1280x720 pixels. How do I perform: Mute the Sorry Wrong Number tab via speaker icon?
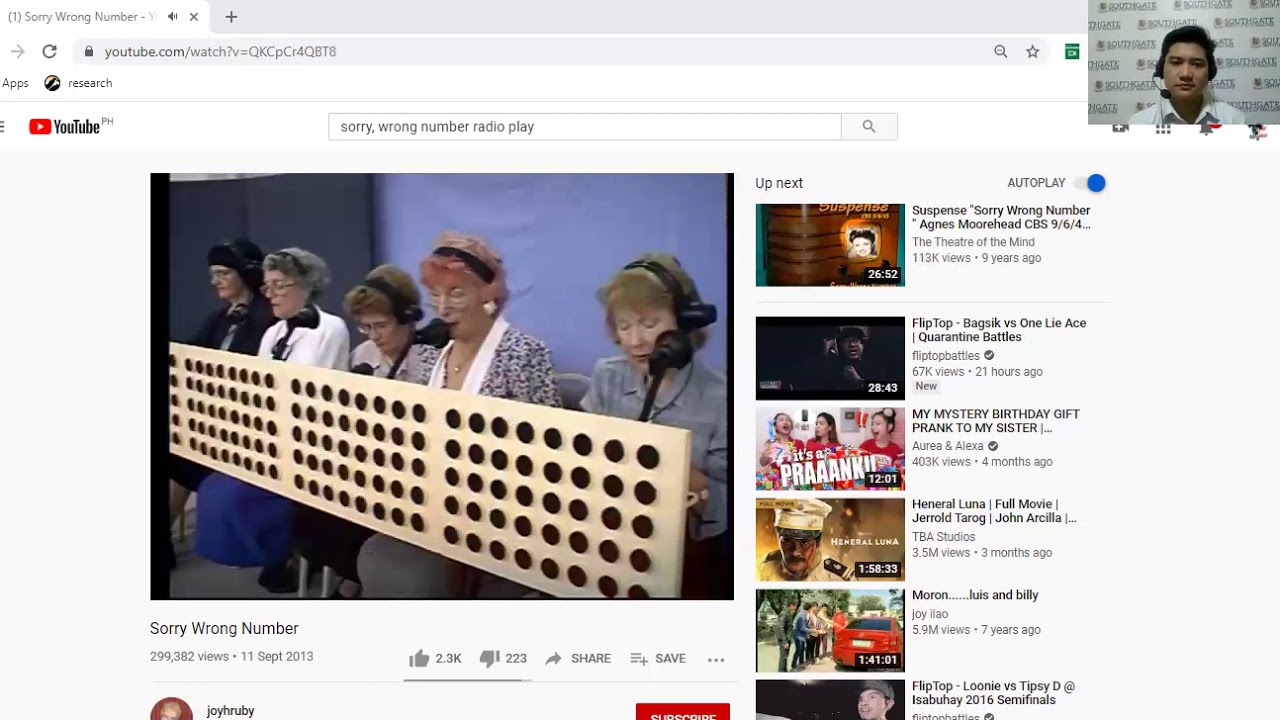pyautogui.click(x=173, y=17)
